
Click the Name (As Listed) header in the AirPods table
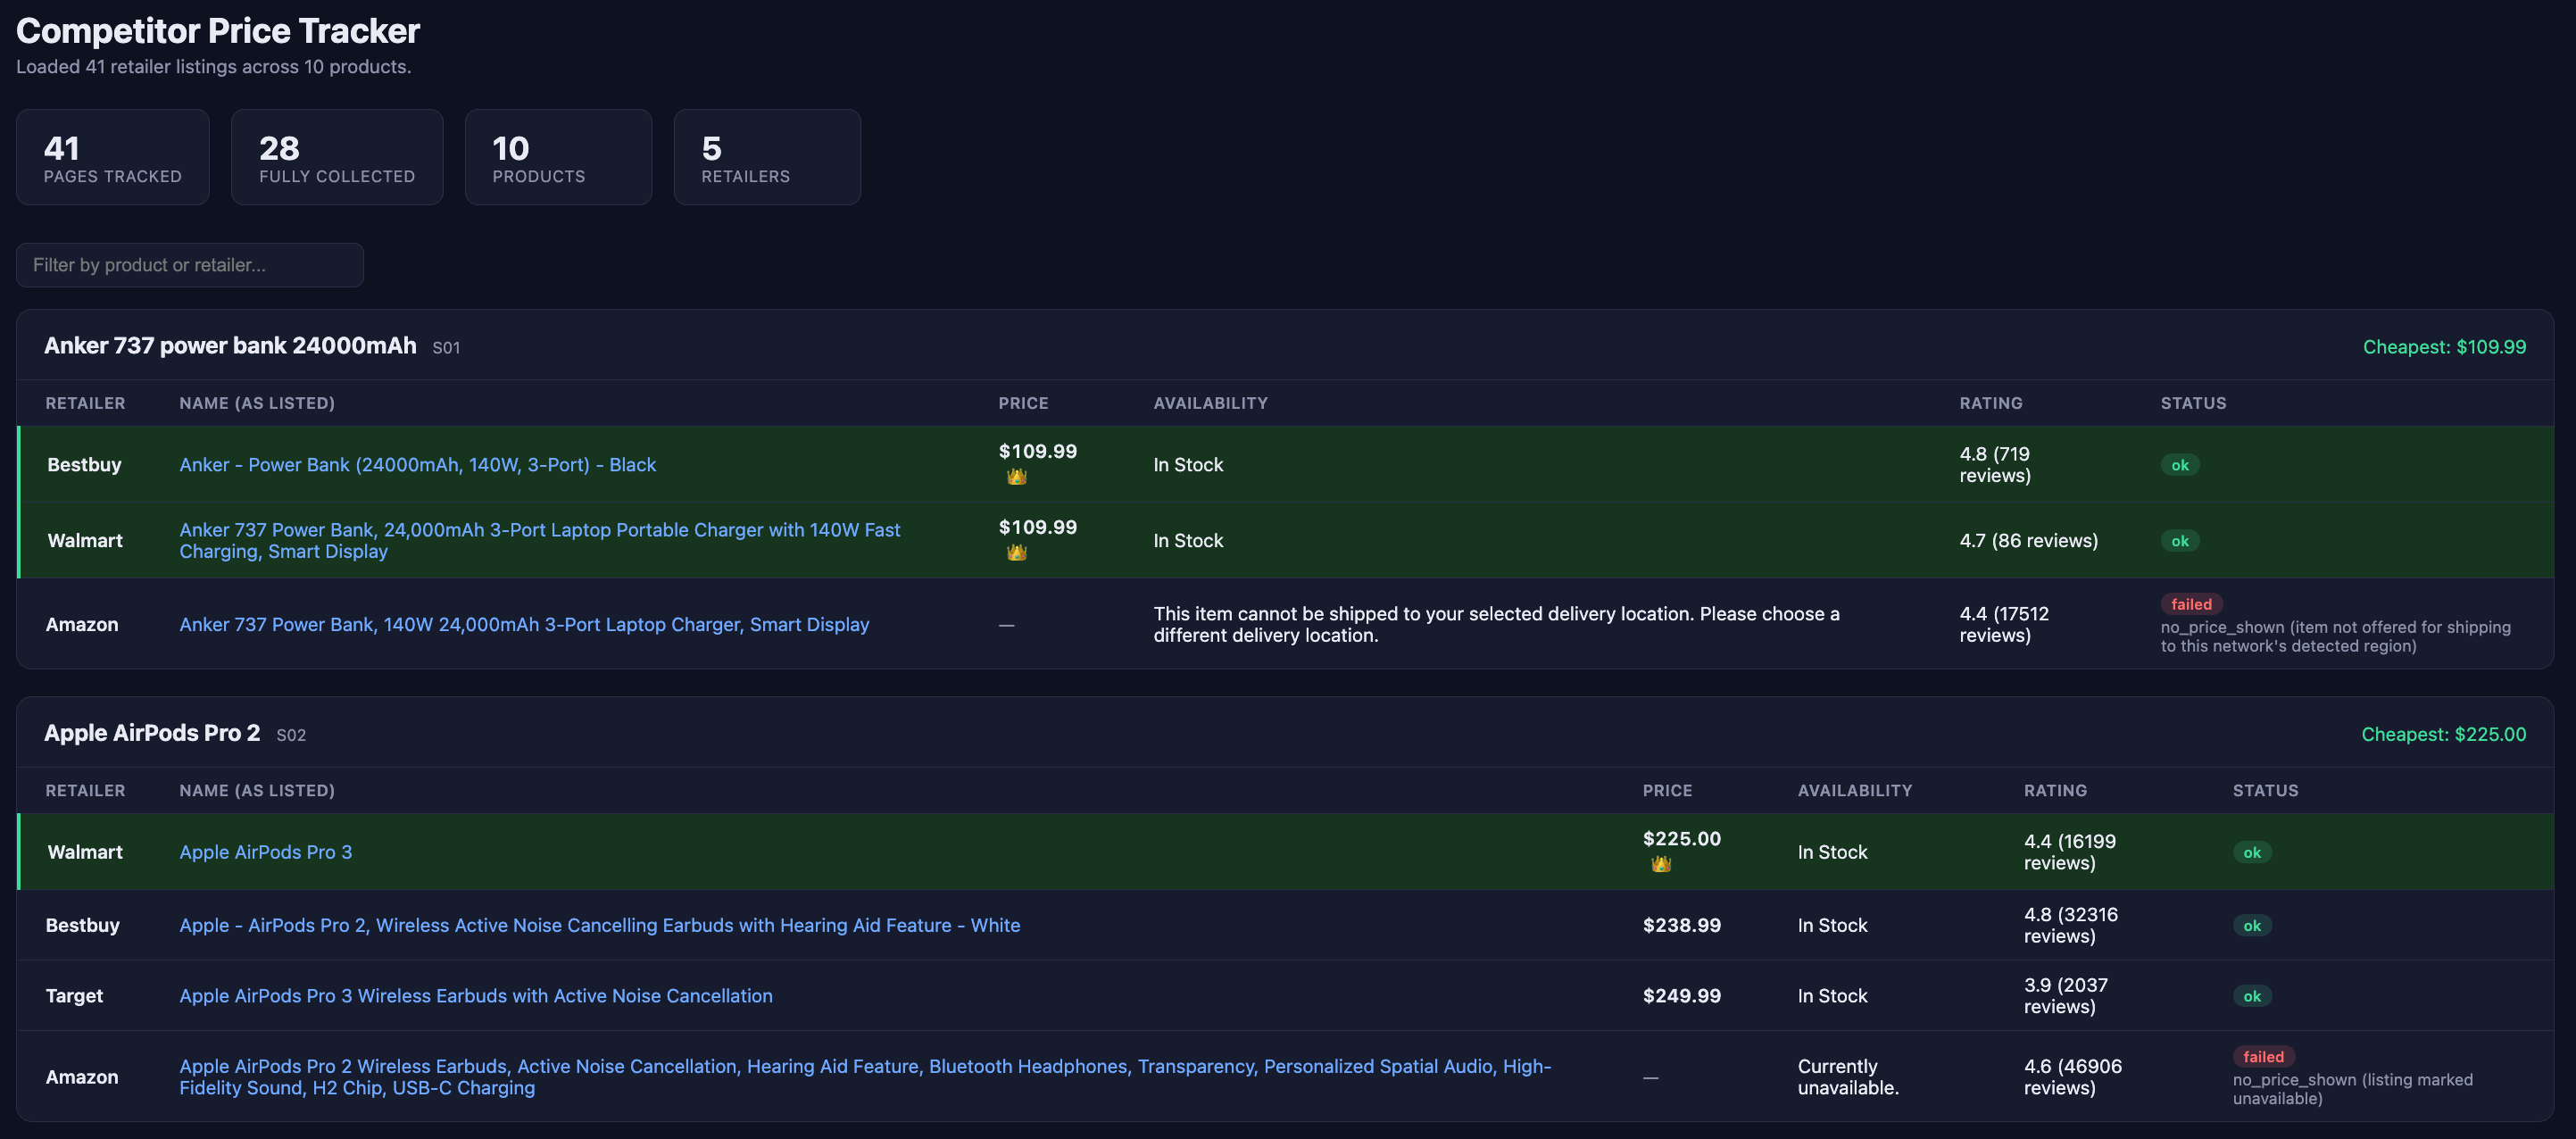pos(257,790)
